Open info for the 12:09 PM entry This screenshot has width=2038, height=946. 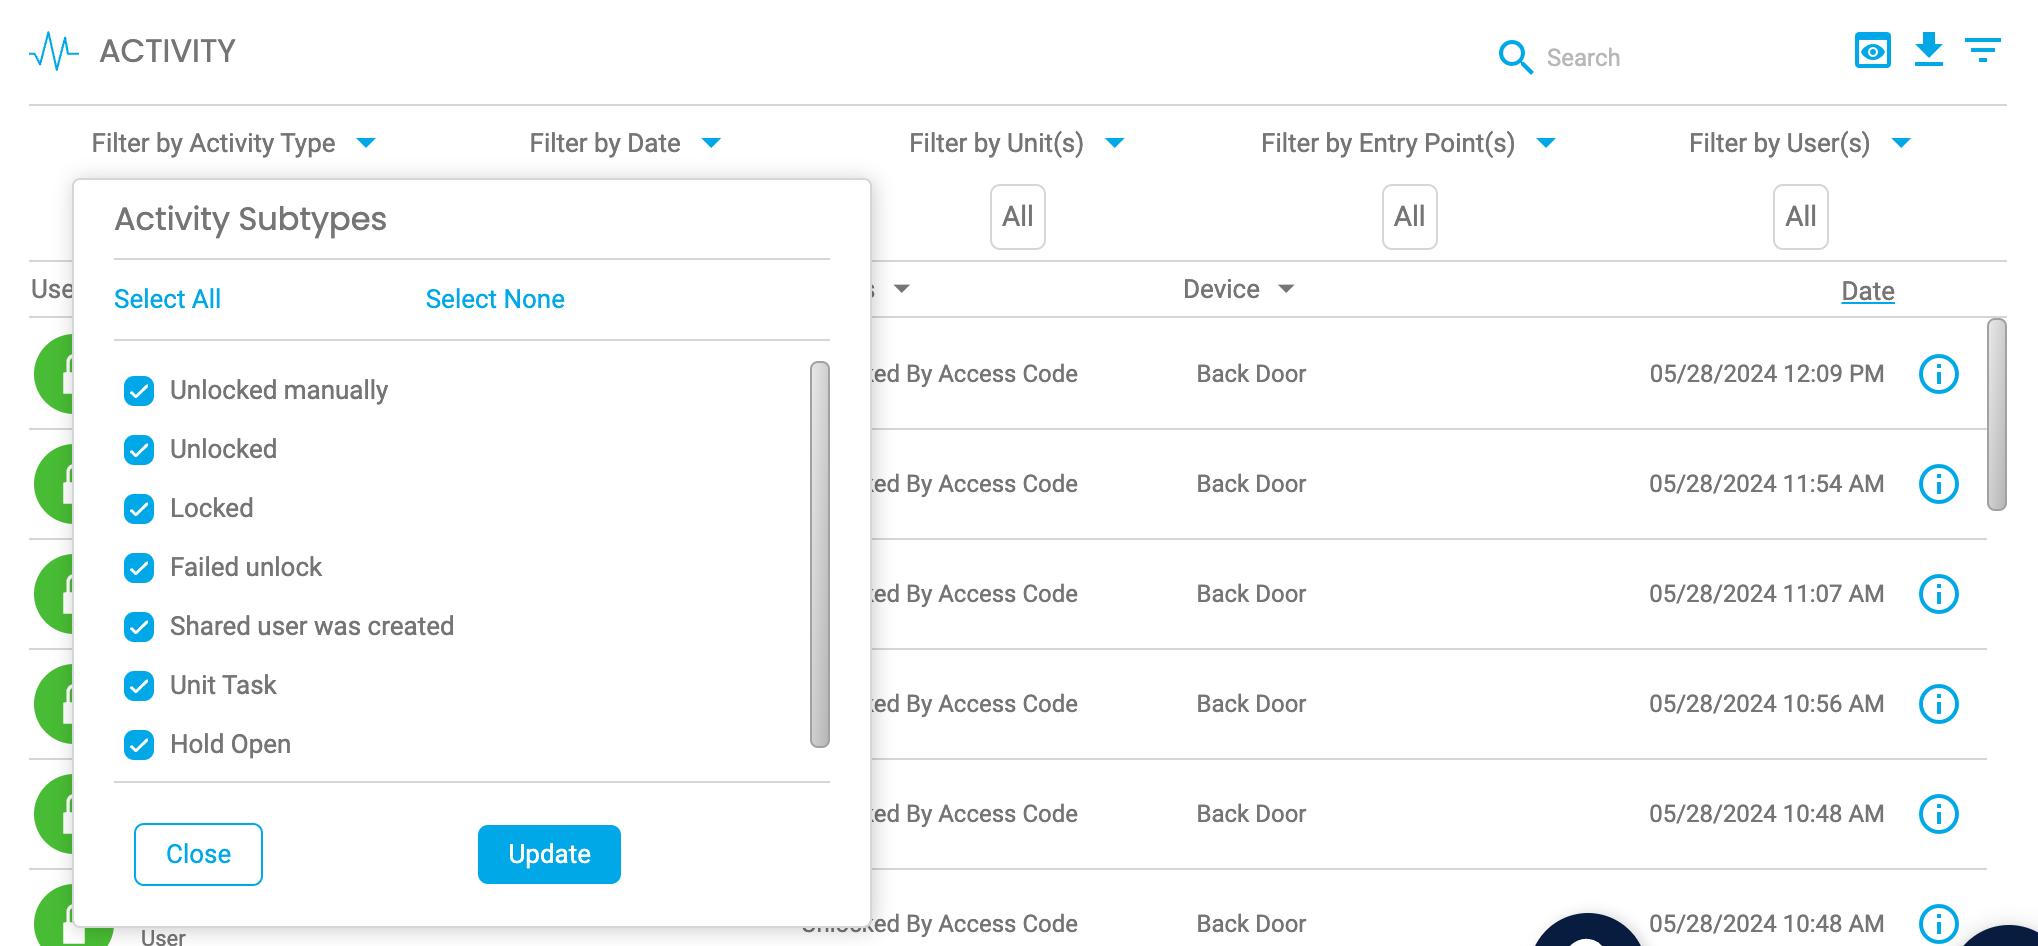(1938, 374)
